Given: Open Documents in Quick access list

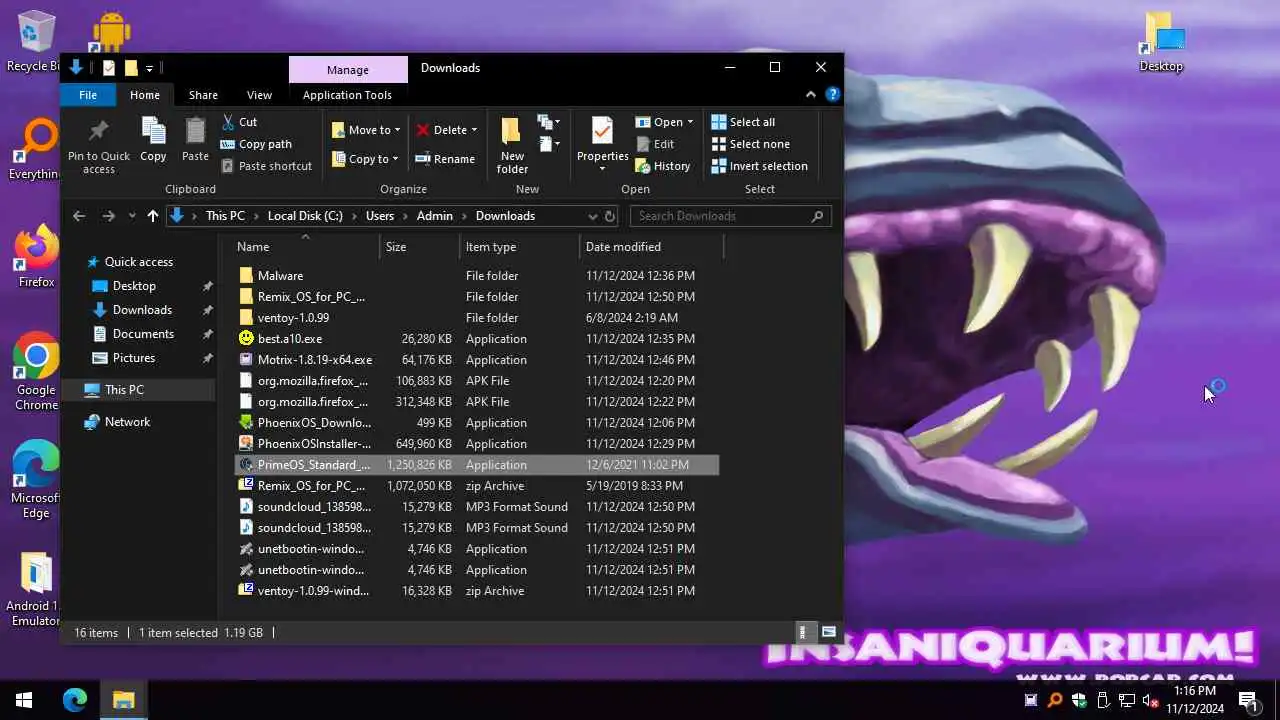Looking at the screenshot, I should [143, 334].
